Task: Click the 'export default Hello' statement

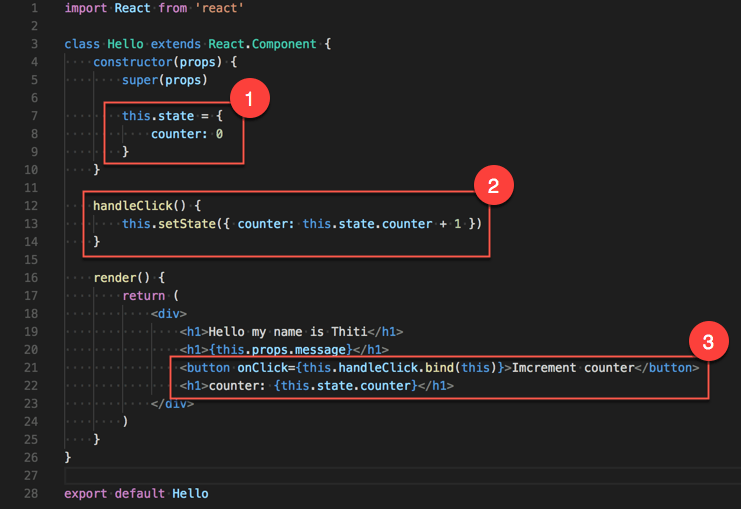Action: pyautogui.click(x=135, y=493)
